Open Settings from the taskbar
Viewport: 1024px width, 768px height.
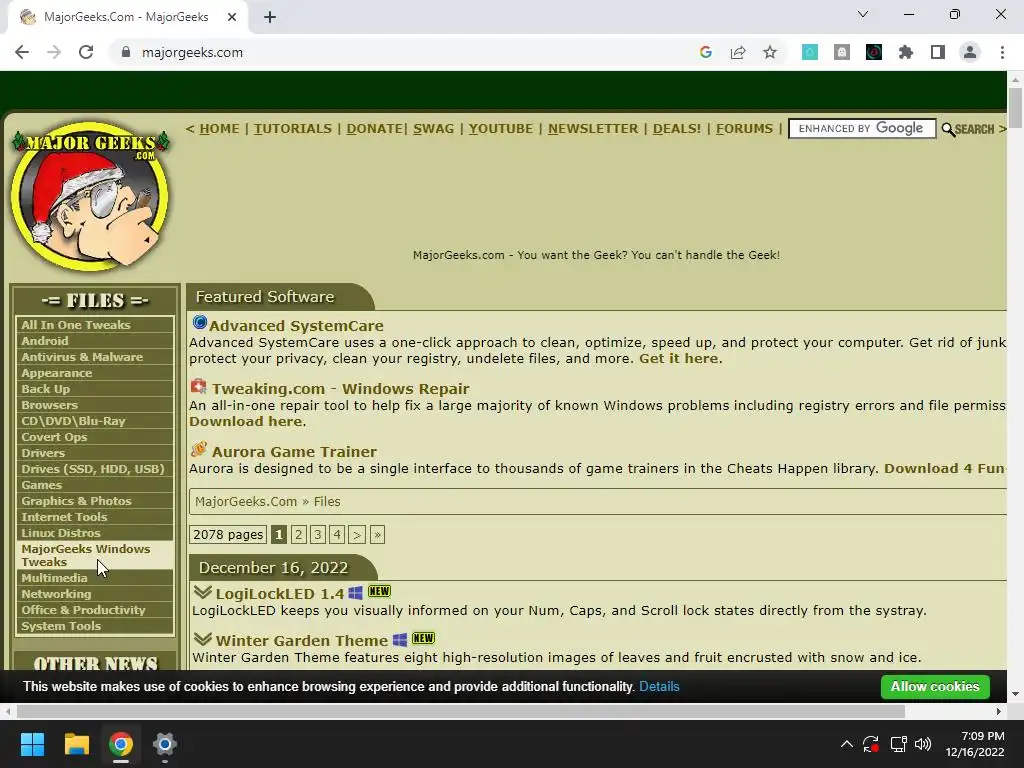click(x=165, y=744)
